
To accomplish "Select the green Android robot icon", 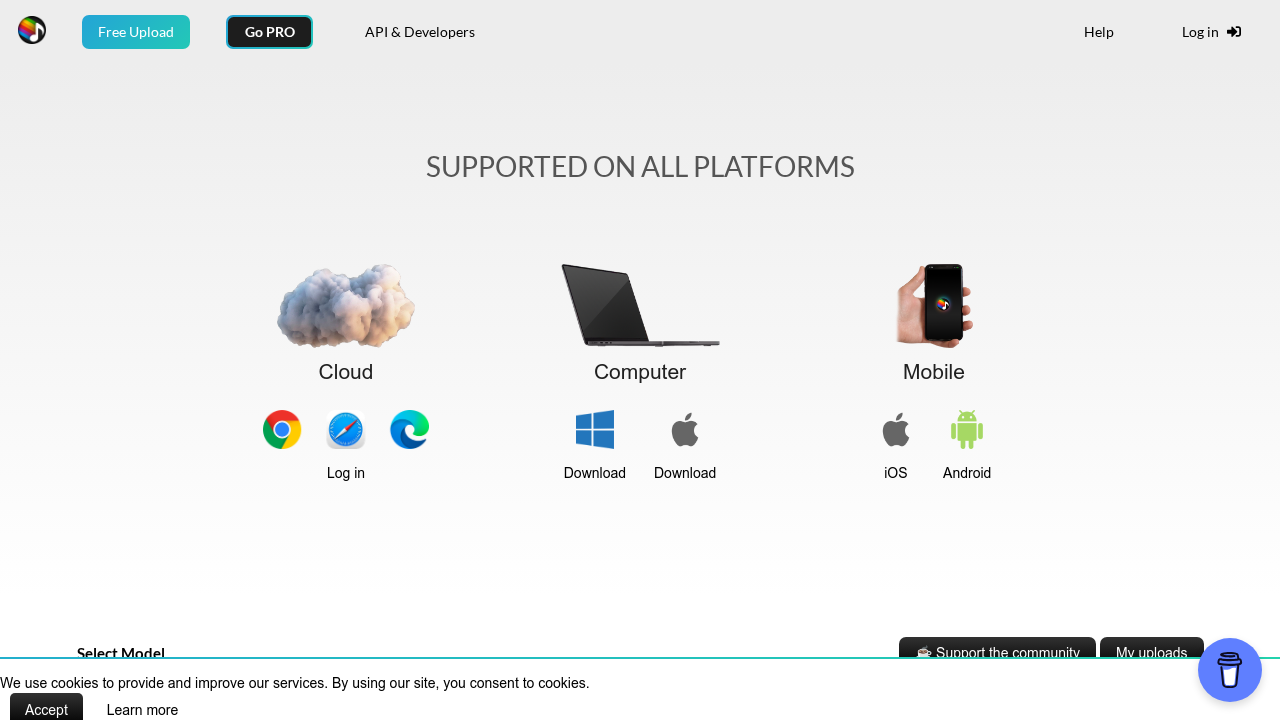I will click(967, 430).
